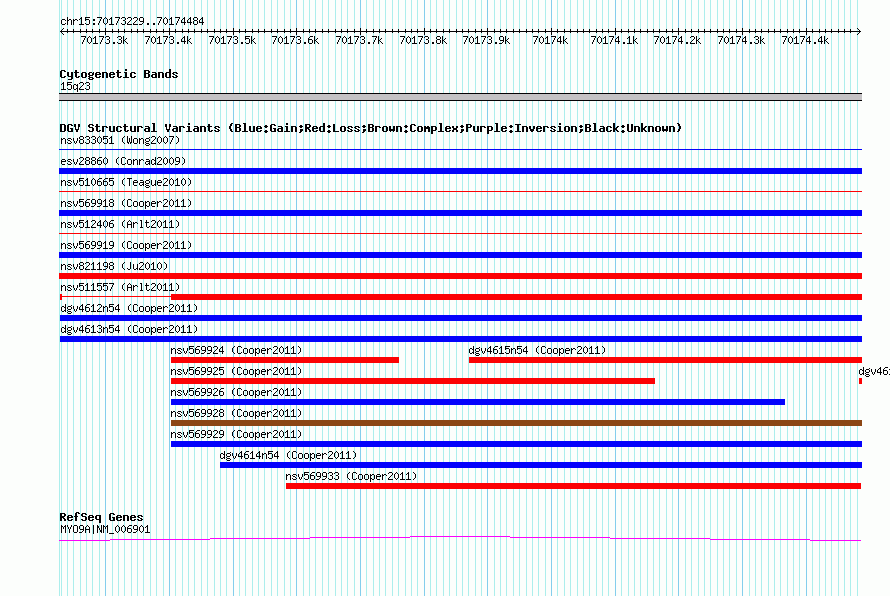Click the chr15:70173229..70174484 region label

(132, 21)
